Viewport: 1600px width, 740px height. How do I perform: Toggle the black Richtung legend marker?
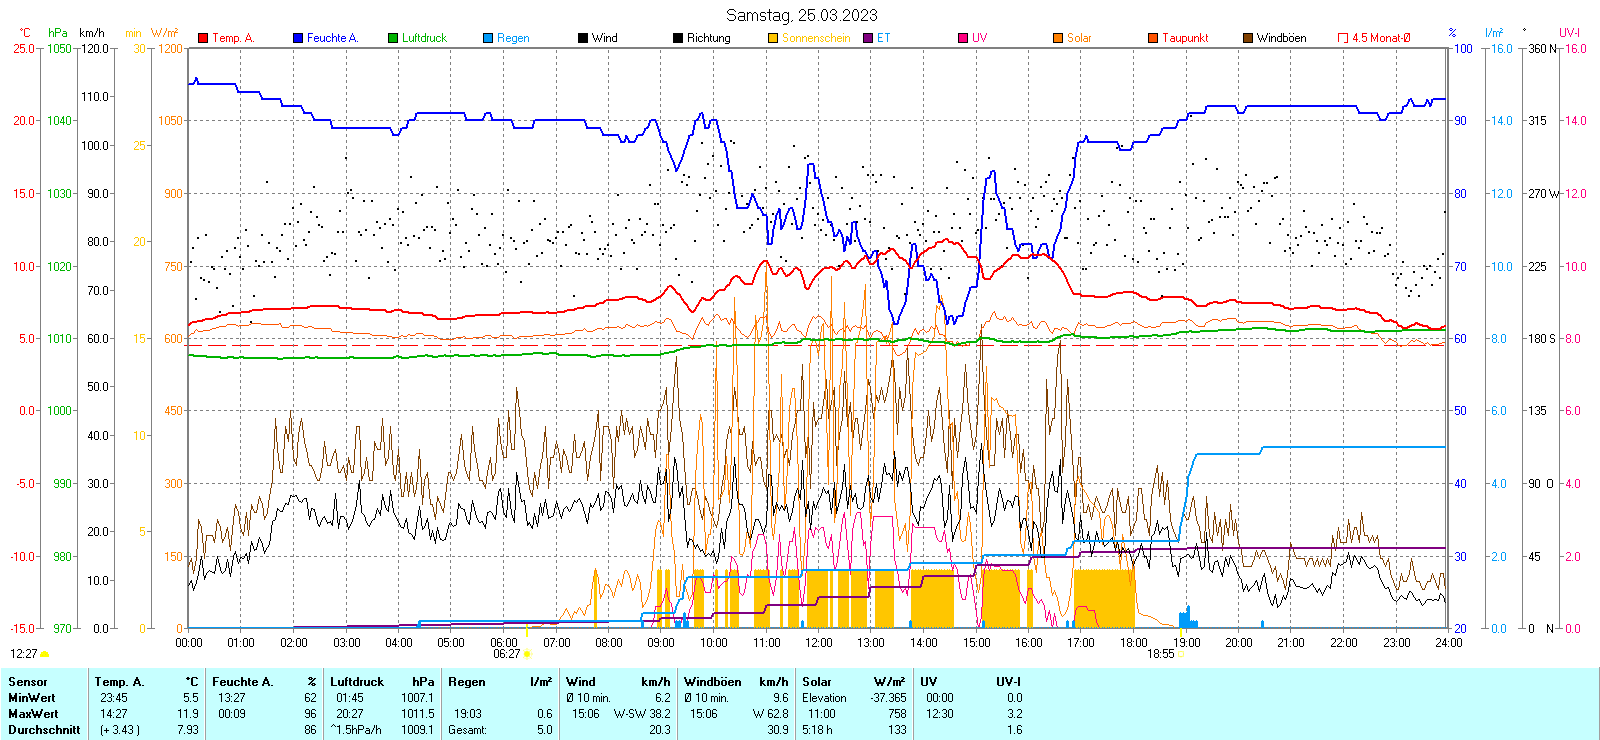678,38
